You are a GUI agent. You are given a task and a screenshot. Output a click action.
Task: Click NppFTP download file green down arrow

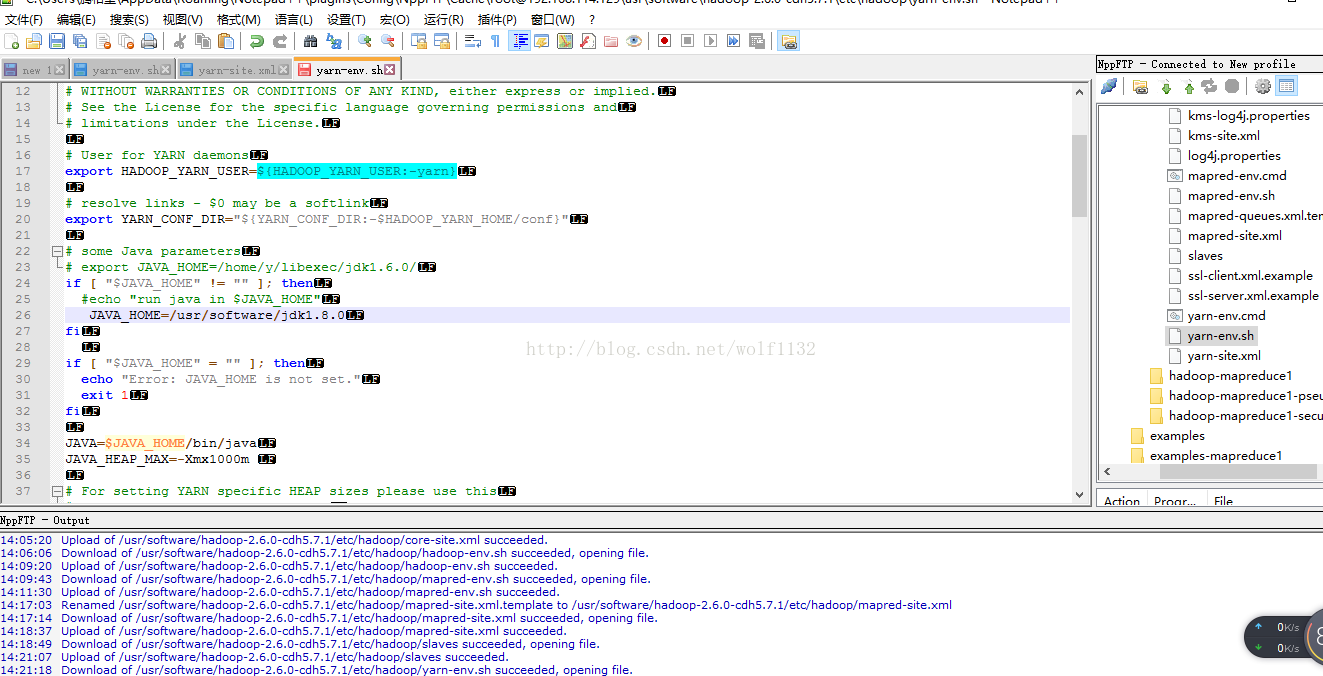click(x=1165, y=87)
